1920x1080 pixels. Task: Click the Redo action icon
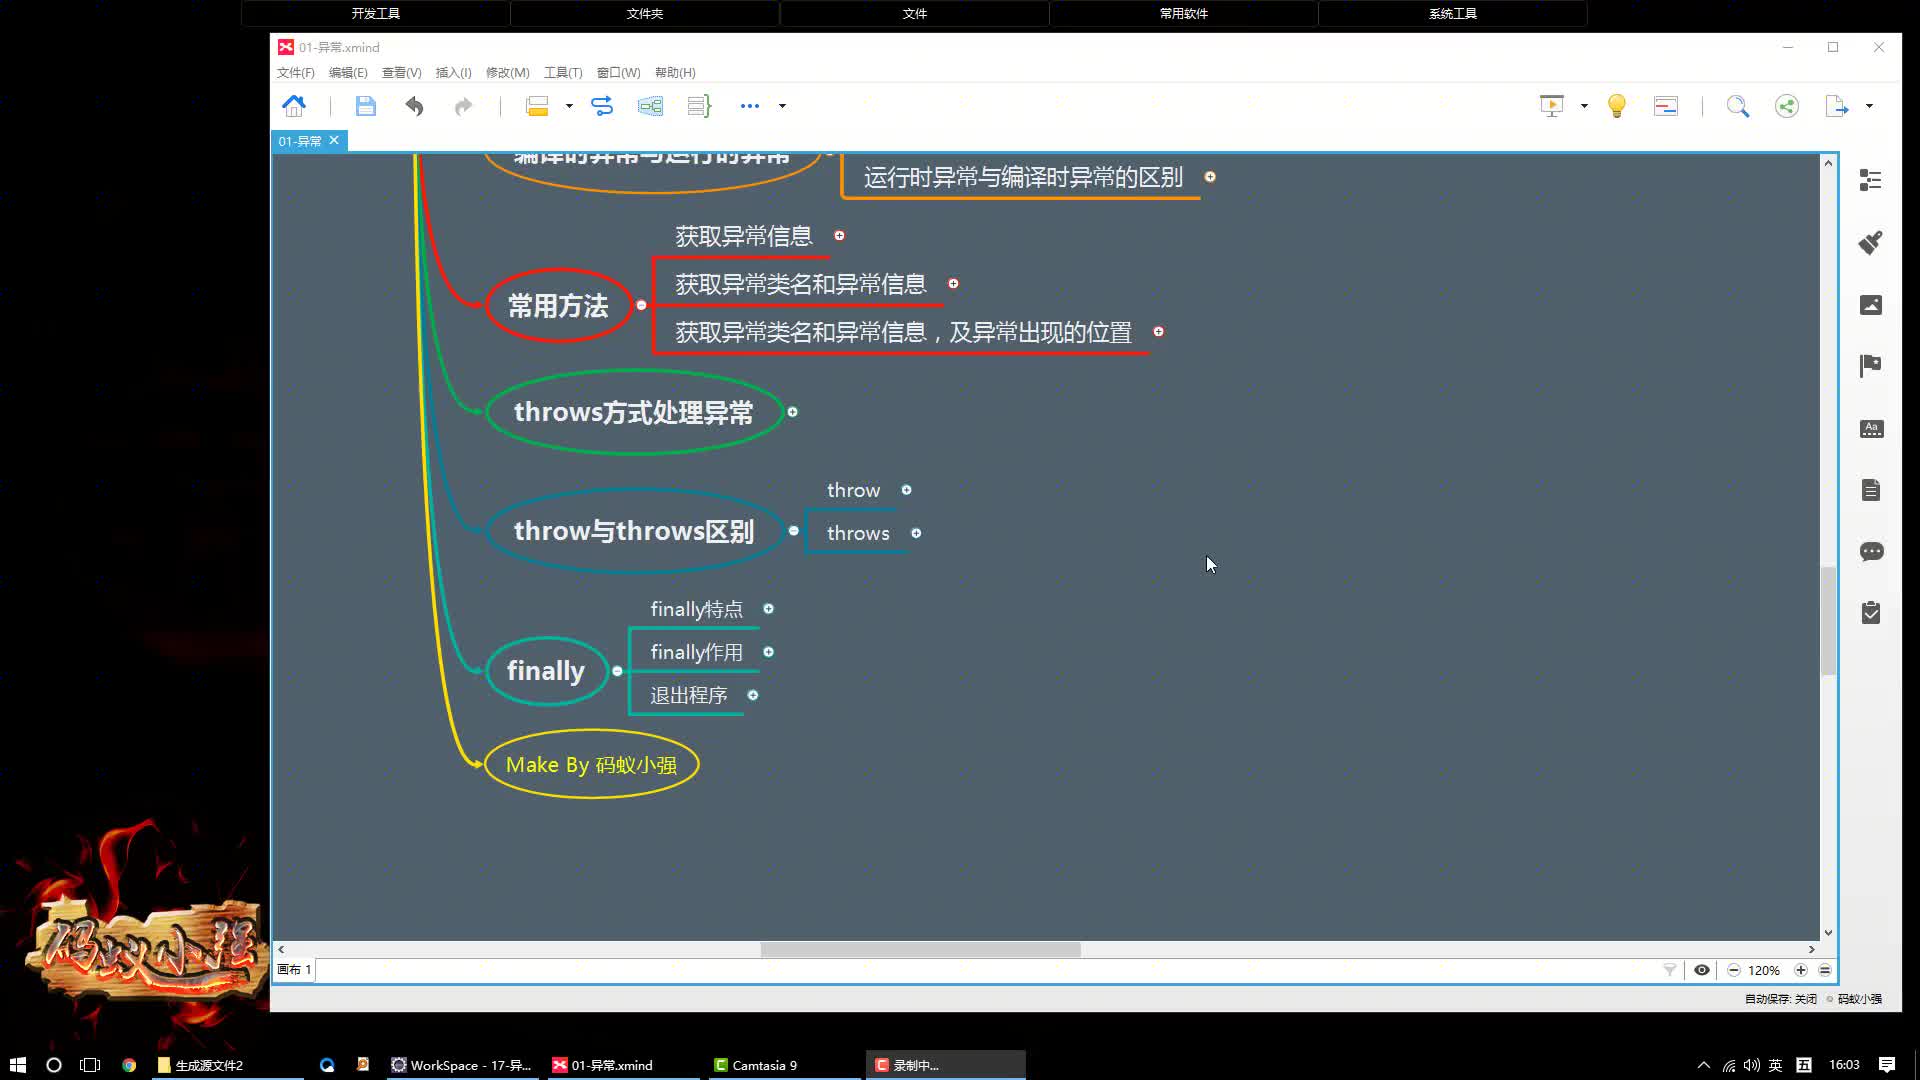(463, 105)
